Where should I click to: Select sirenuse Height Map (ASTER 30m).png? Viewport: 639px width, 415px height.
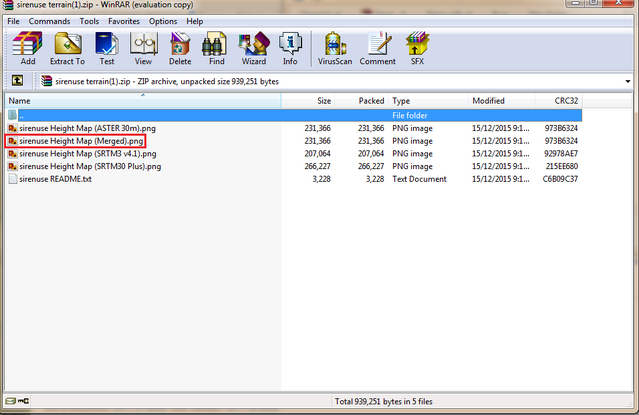click(x=87, y=128)
